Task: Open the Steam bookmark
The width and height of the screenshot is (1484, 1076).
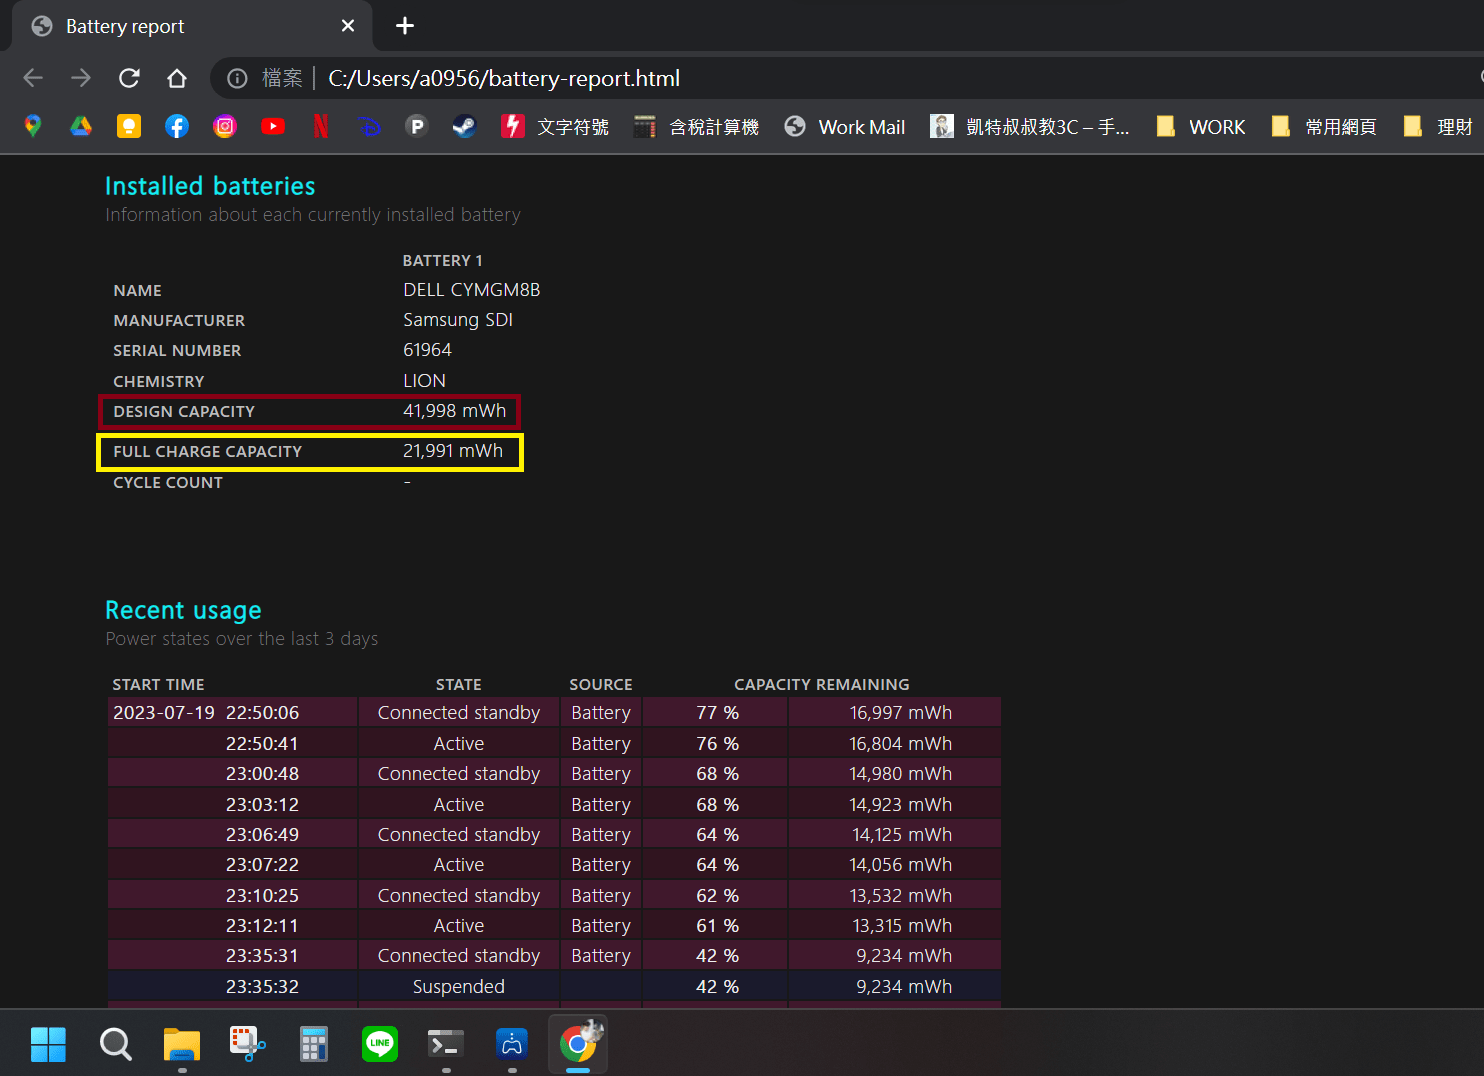Action: click(464, 126)
